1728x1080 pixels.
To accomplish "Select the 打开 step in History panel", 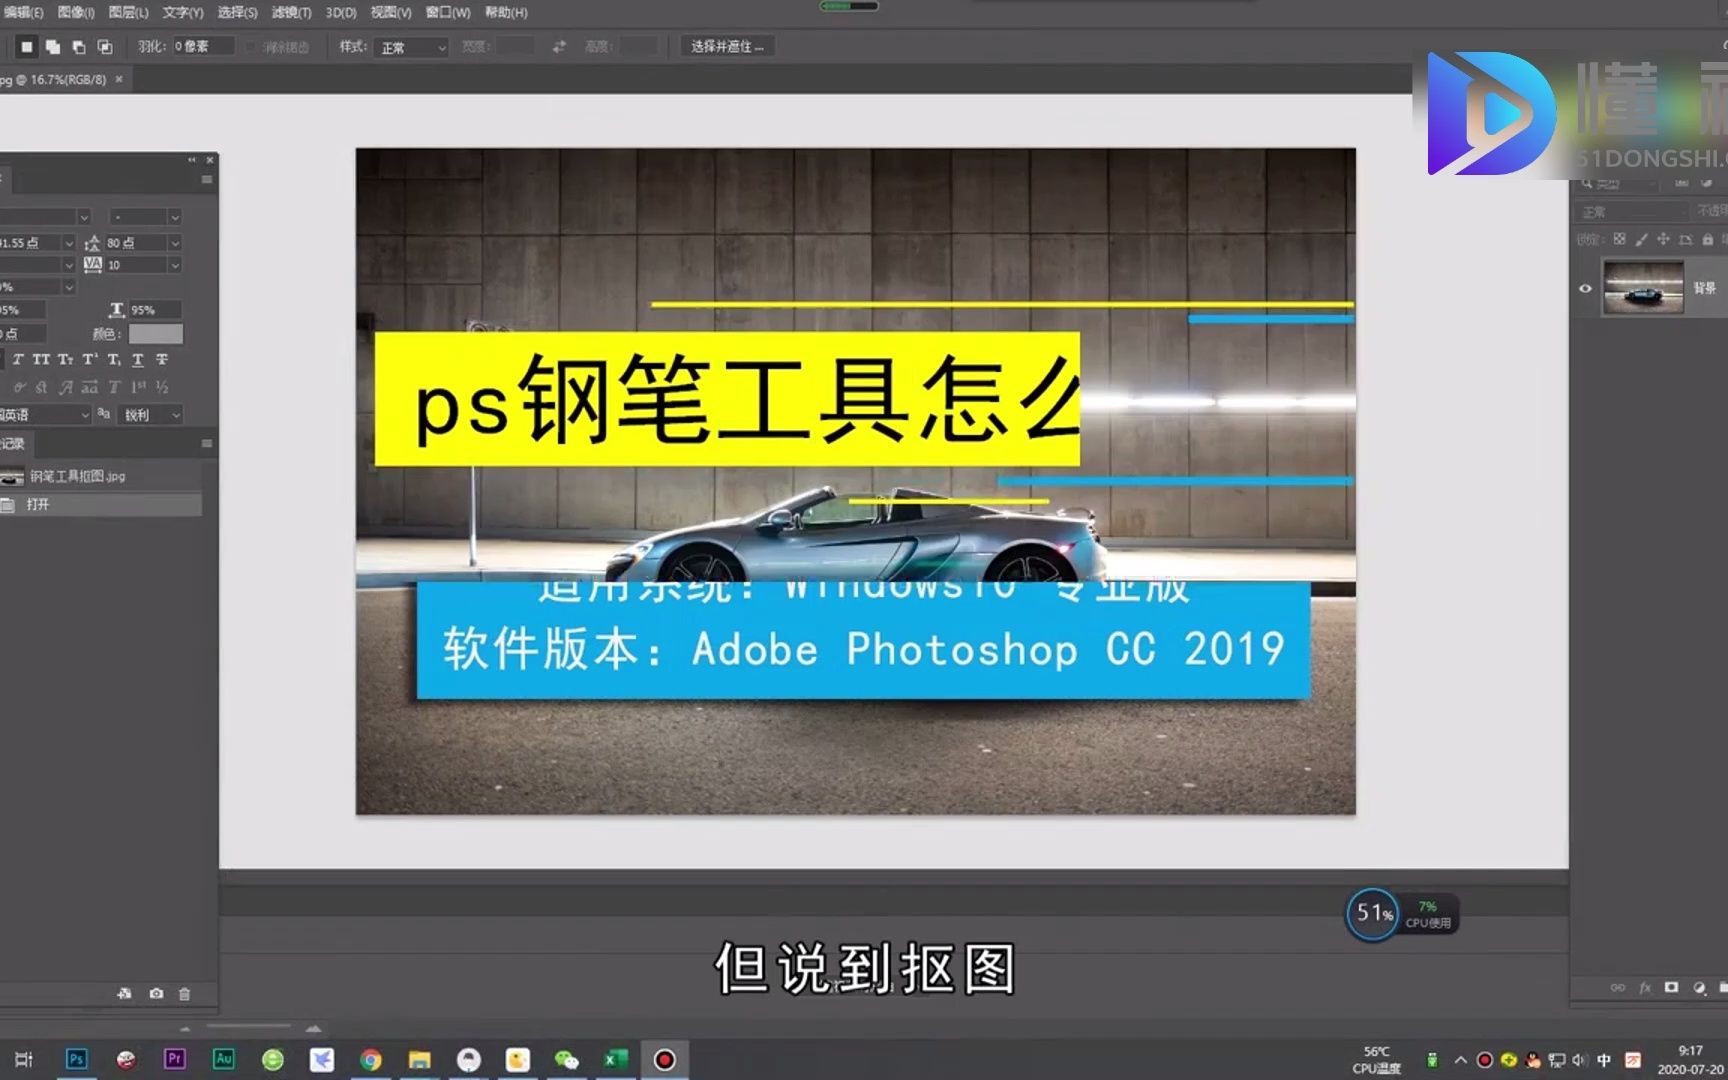I will pos(40,505).
